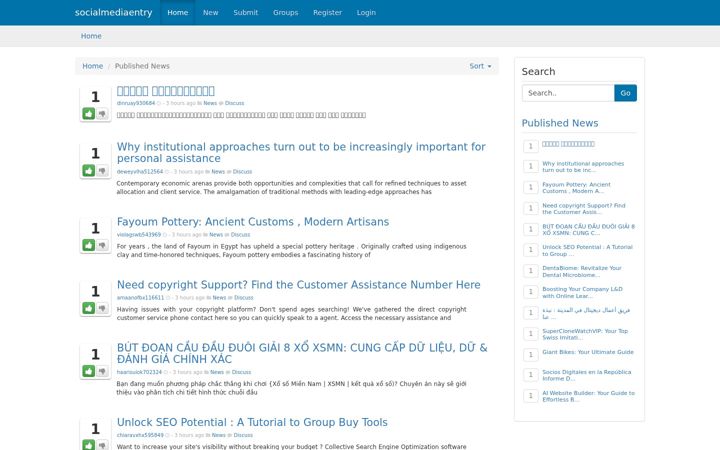
Task: Open Fayoum Pottery article title
Action: [x=253, y=222]
